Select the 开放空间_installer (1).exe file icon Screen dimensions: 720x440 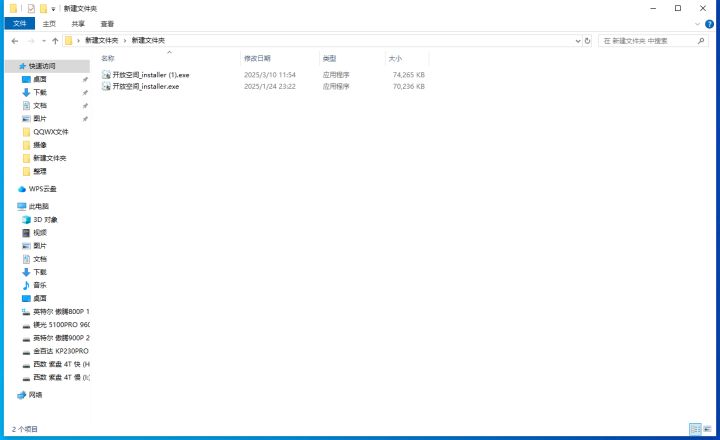click(106, 74)
